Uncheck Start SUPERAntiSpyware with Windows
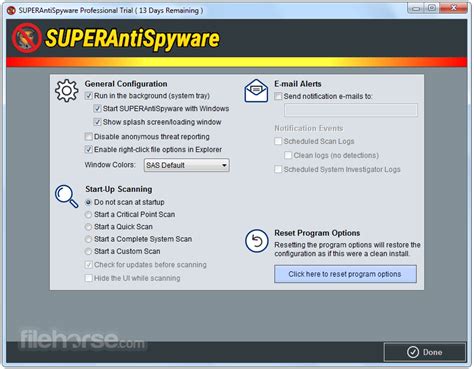The image size is (474, 369). point(97,109)
